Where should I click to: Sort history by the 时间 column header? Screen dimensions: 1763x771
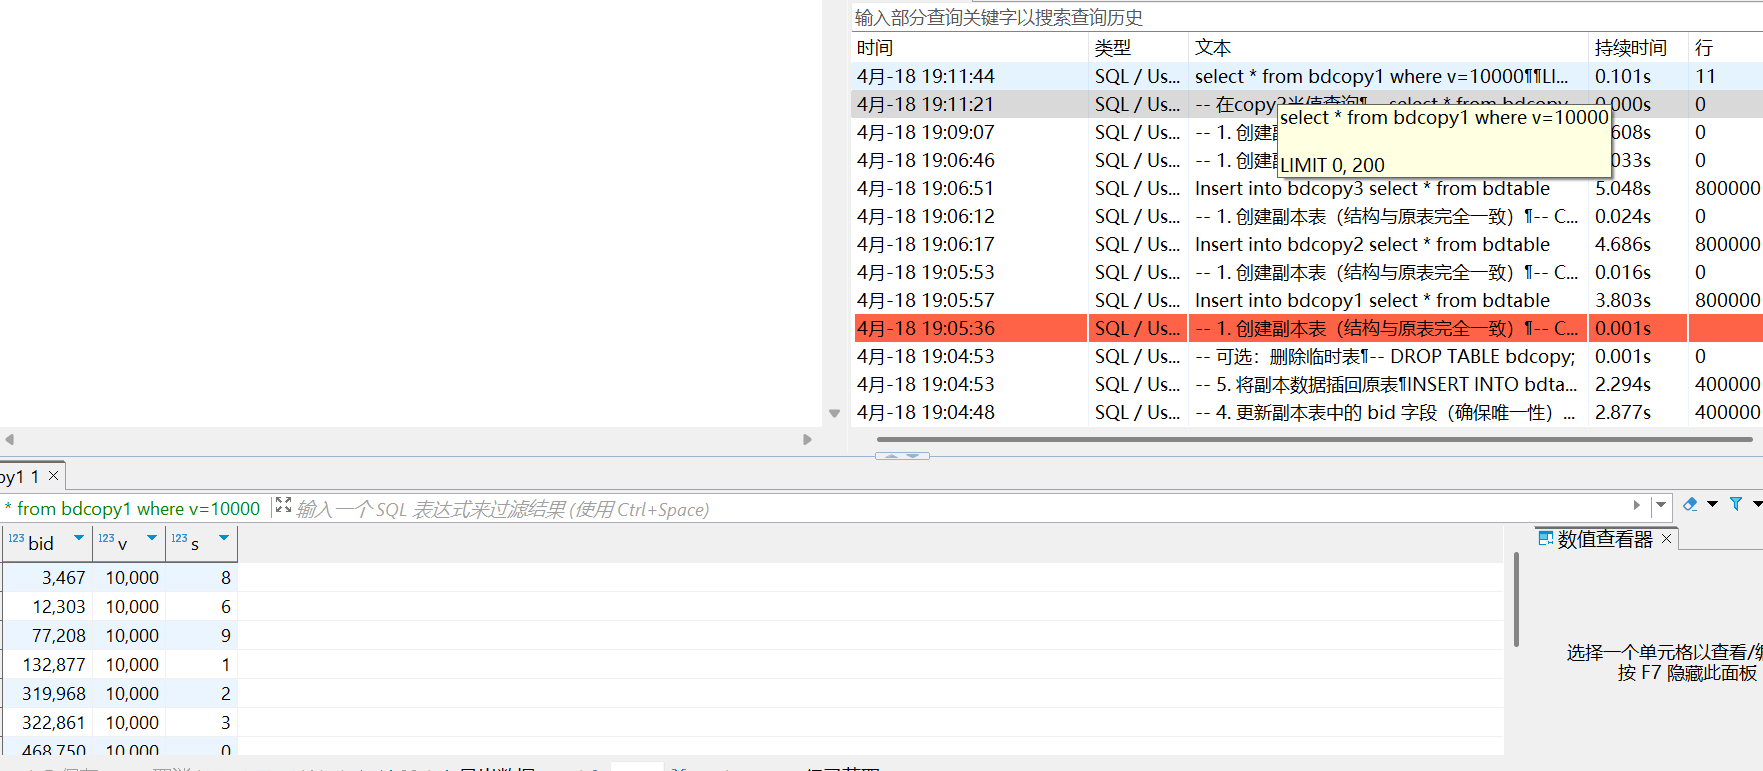click(875, 48)
